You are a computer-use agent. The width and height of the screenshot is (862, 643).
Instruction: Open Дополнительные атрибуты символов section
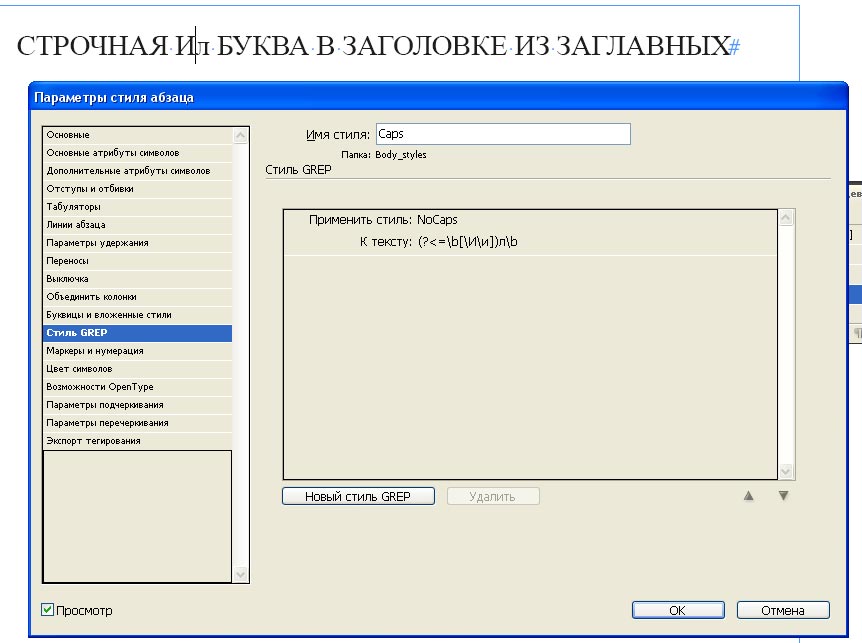tap(137, 171)
